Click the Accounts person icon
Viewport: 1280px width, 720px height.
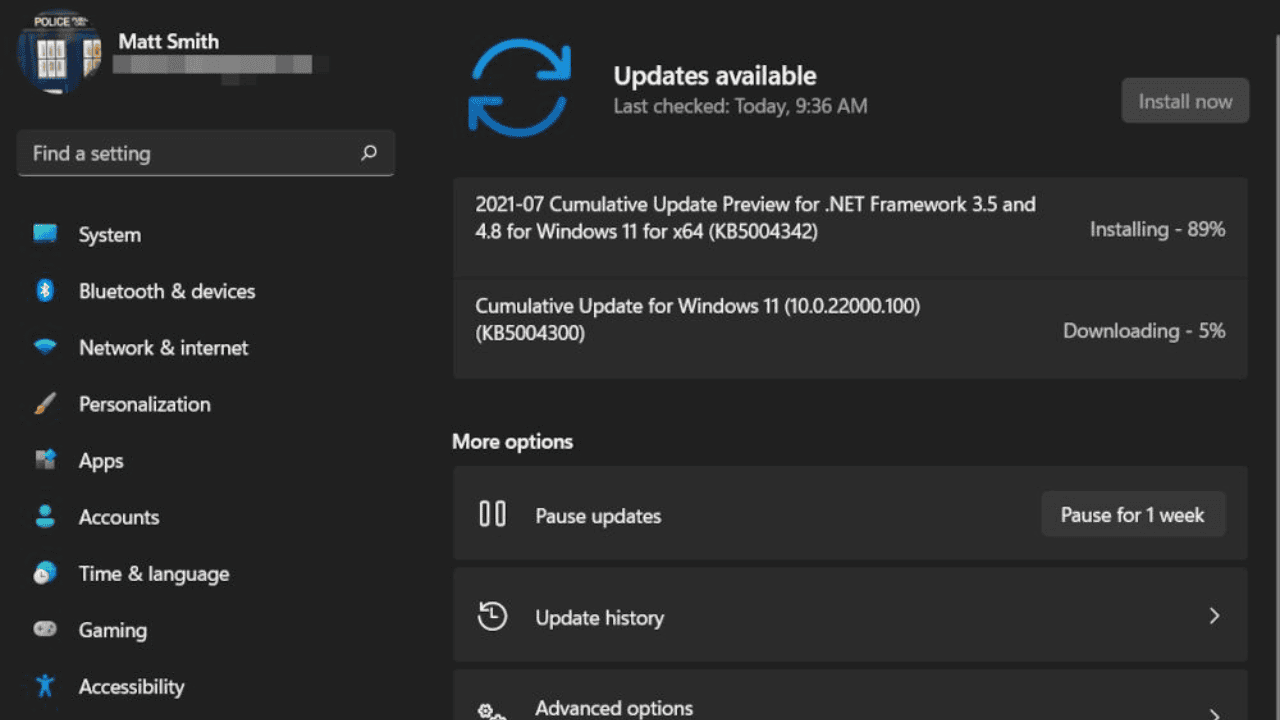[45, 517]
